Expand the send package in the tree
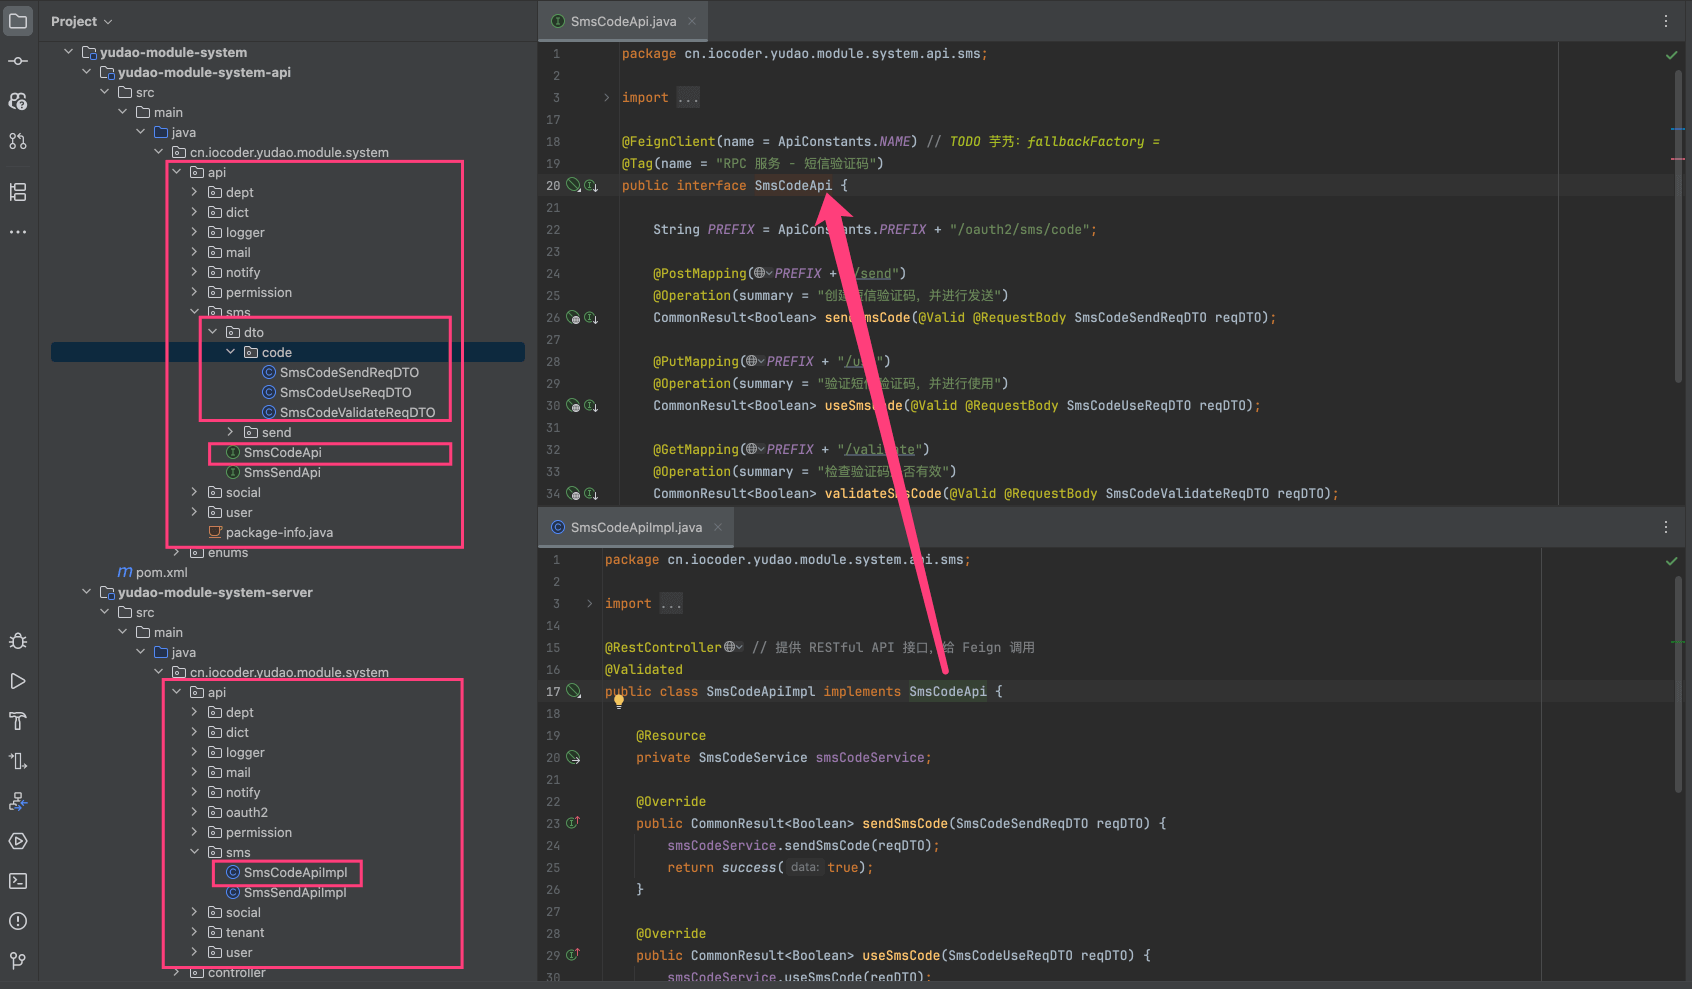 click(230, 432)
